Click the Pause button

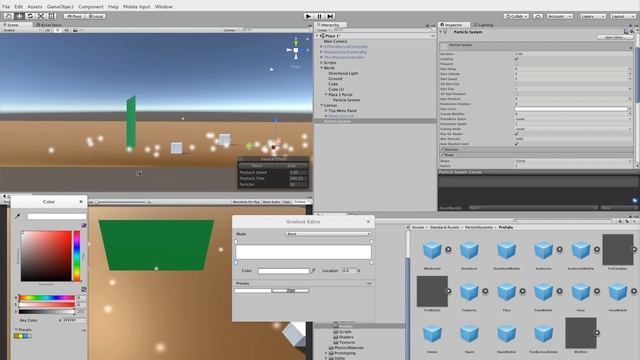tap(319, 16)
